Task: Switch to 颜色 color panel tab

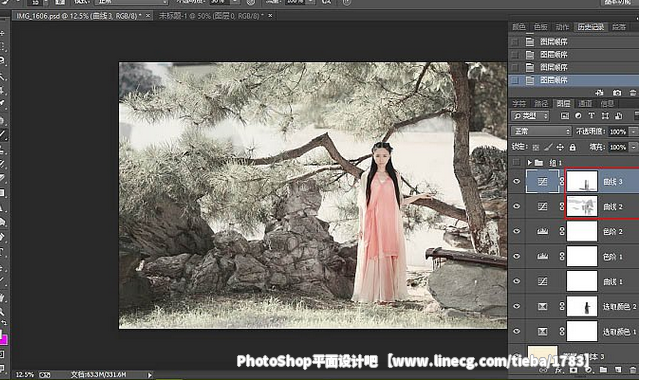Action: point(519,27)
